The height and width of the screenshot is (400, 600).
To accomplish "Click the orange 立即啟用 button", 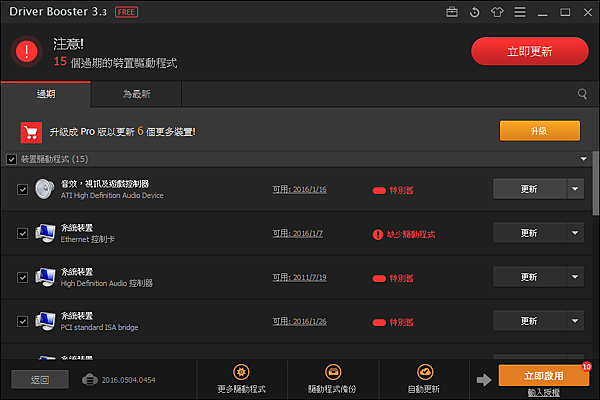I will click(x=543, y=376).
